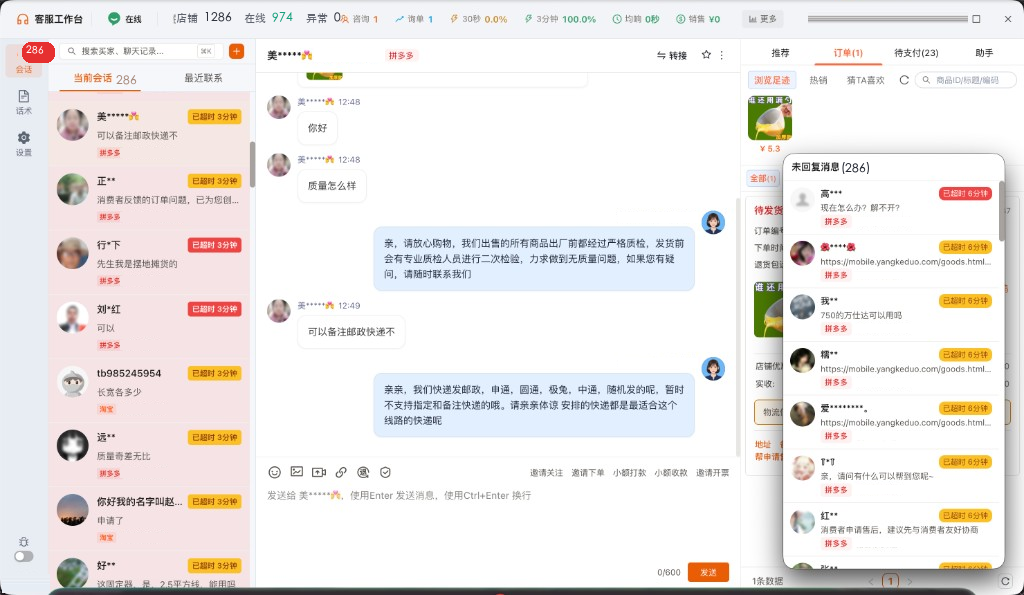The height and width of the screenshot is (595, 1024).
Task: Click the 咨询 stat in top bar
Action: point(359,19)
